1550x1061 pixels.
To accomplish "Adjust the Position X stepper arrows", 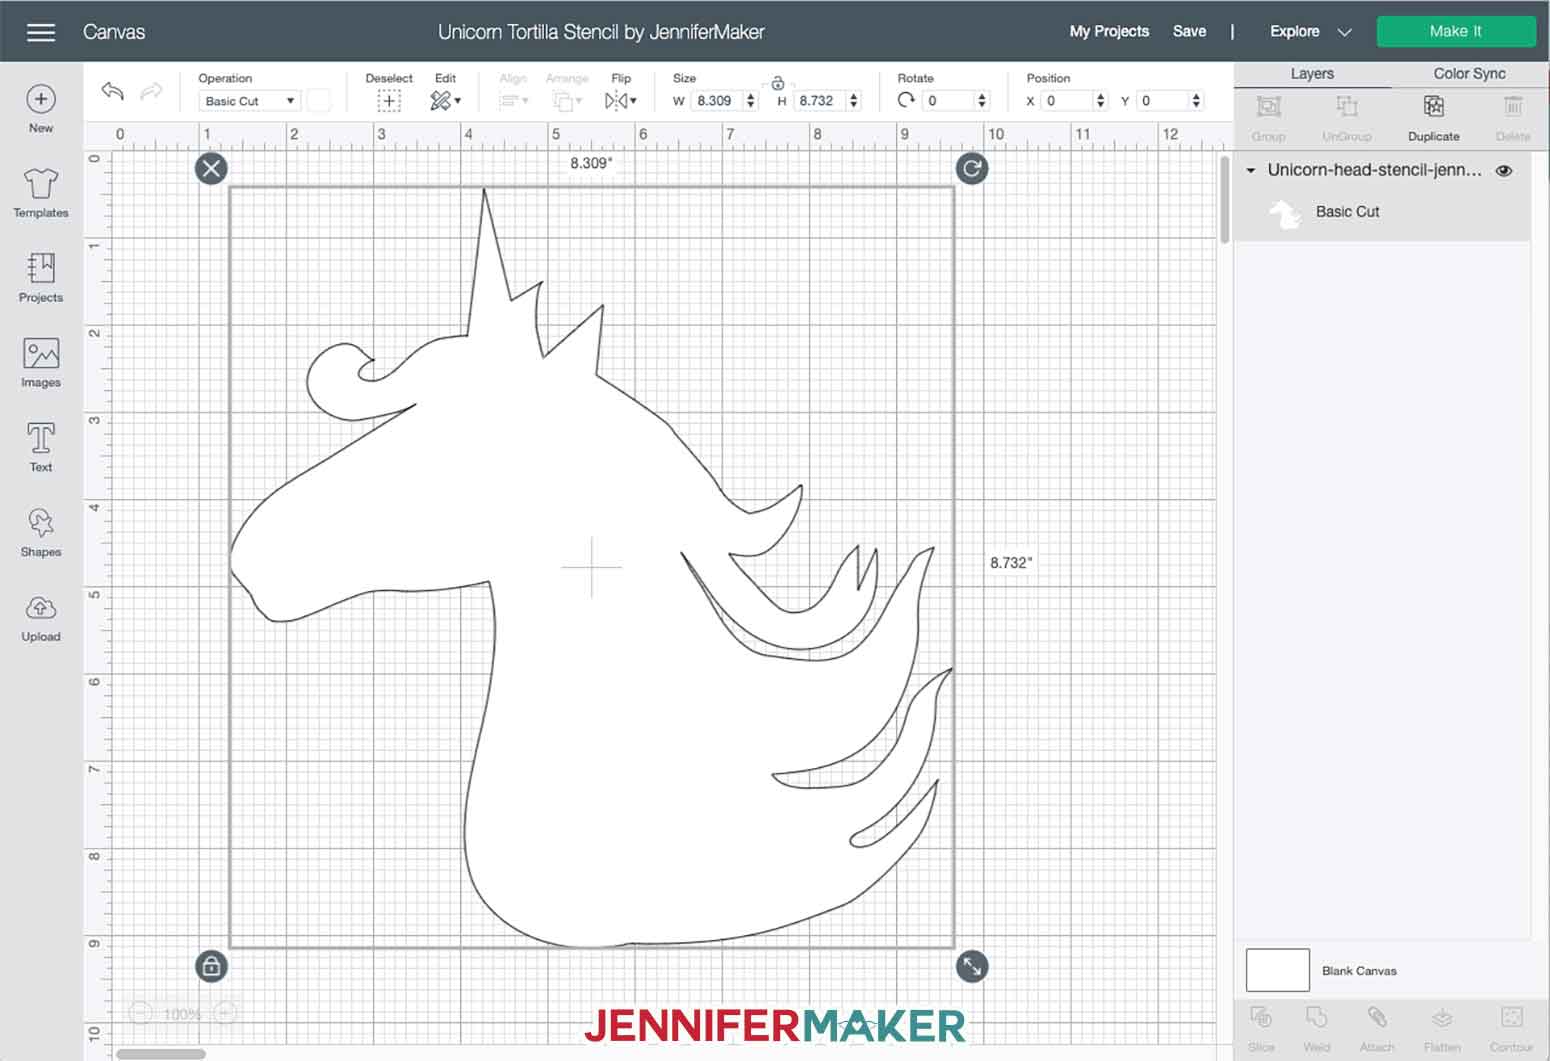I will pyautogui.click(x=1100, y=101).
